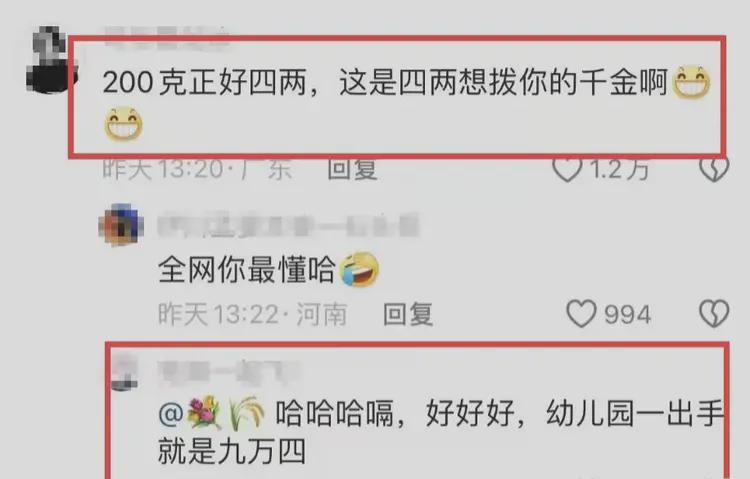750x479 pixels.
Task: Open the first commenter's pixelated avatar
Action: point(50,60)
